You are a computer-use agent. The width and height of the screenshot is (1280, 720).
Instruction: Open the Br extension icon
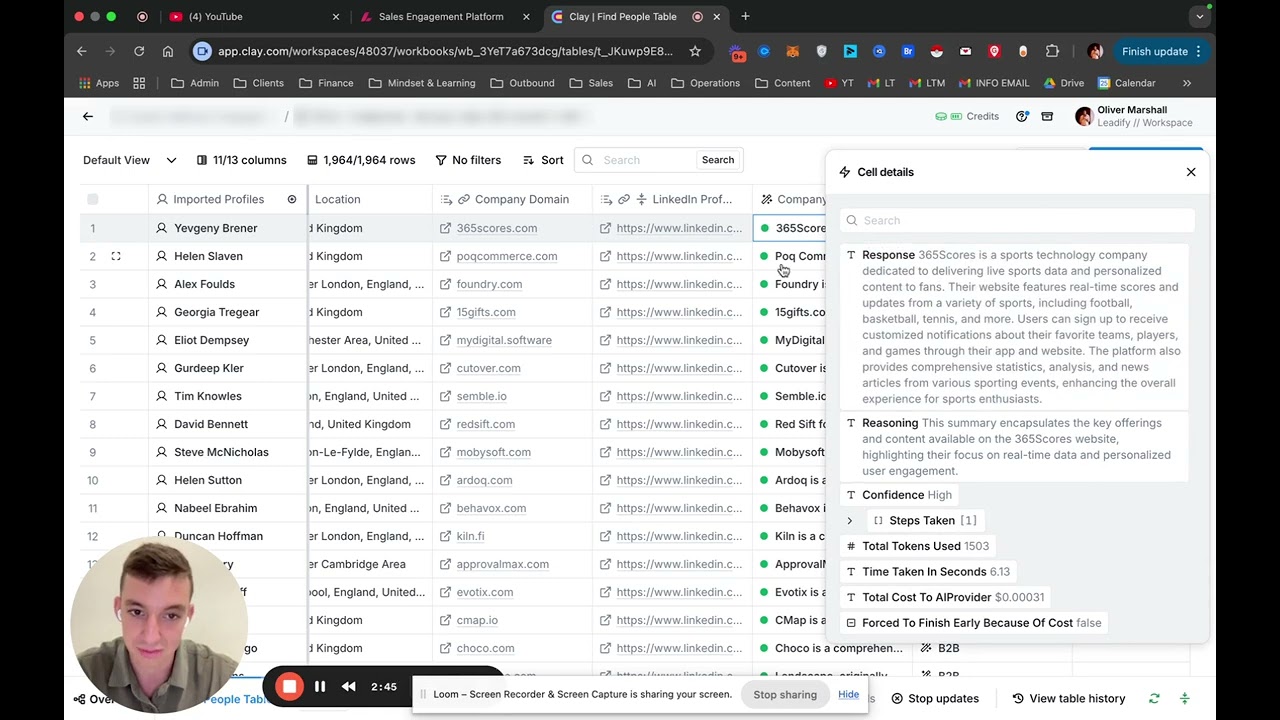(908, 51)
